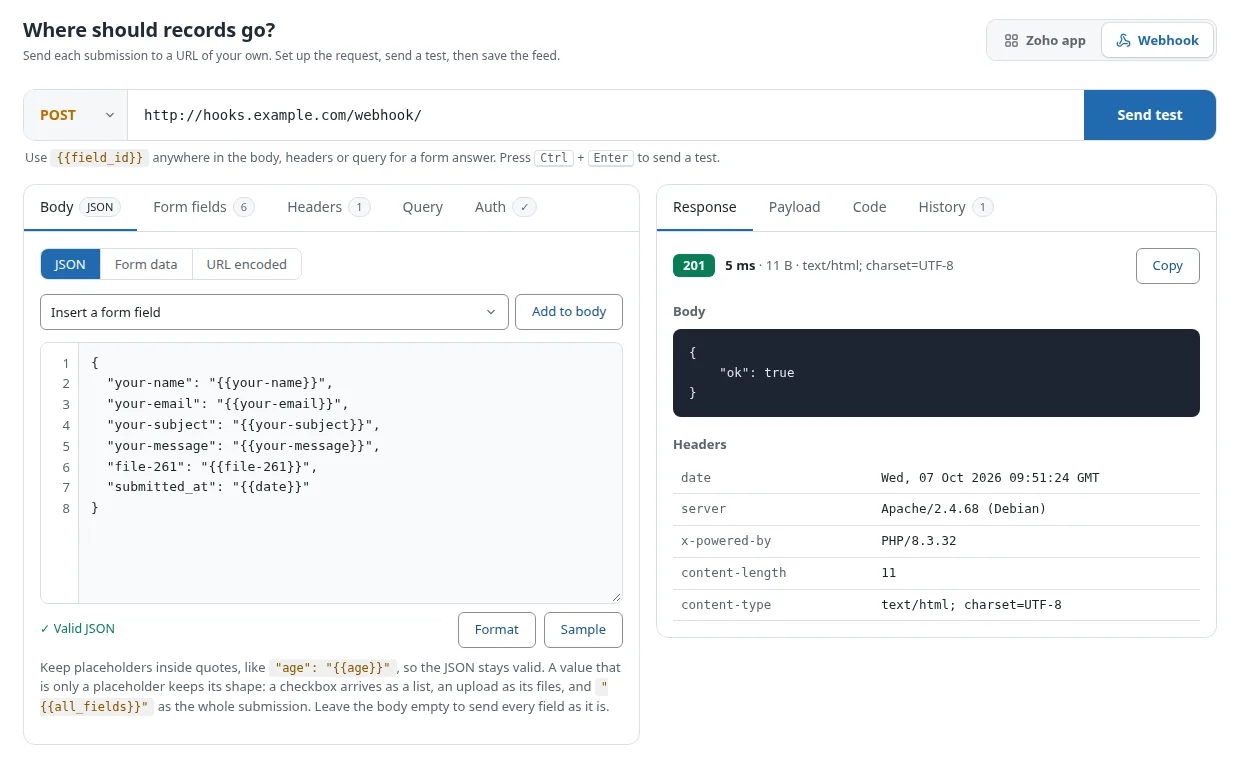Switch to the Headers request tab
Image resolution: width=1240 pixels, height=761 pixels.
(x=328, y=207)
